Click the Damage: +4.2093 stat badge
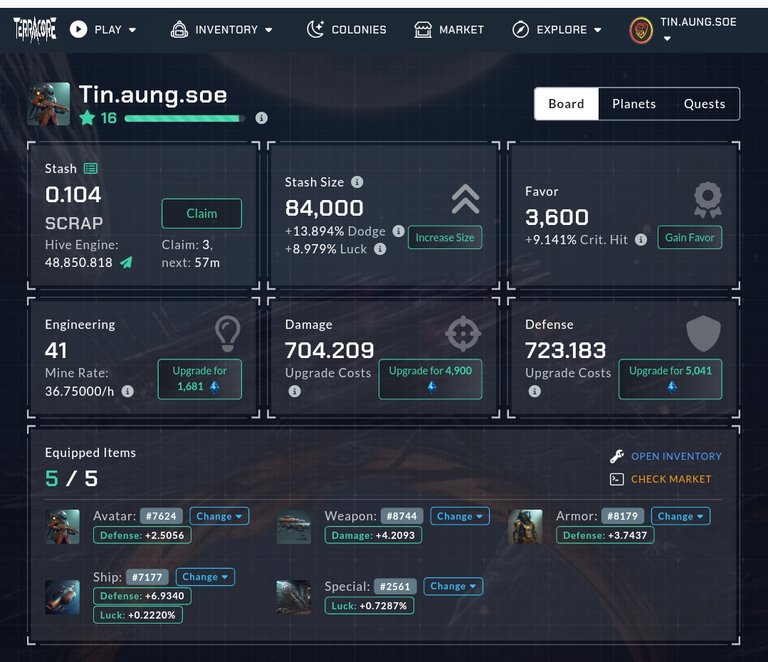768x662 pixels. click(373, 535)
